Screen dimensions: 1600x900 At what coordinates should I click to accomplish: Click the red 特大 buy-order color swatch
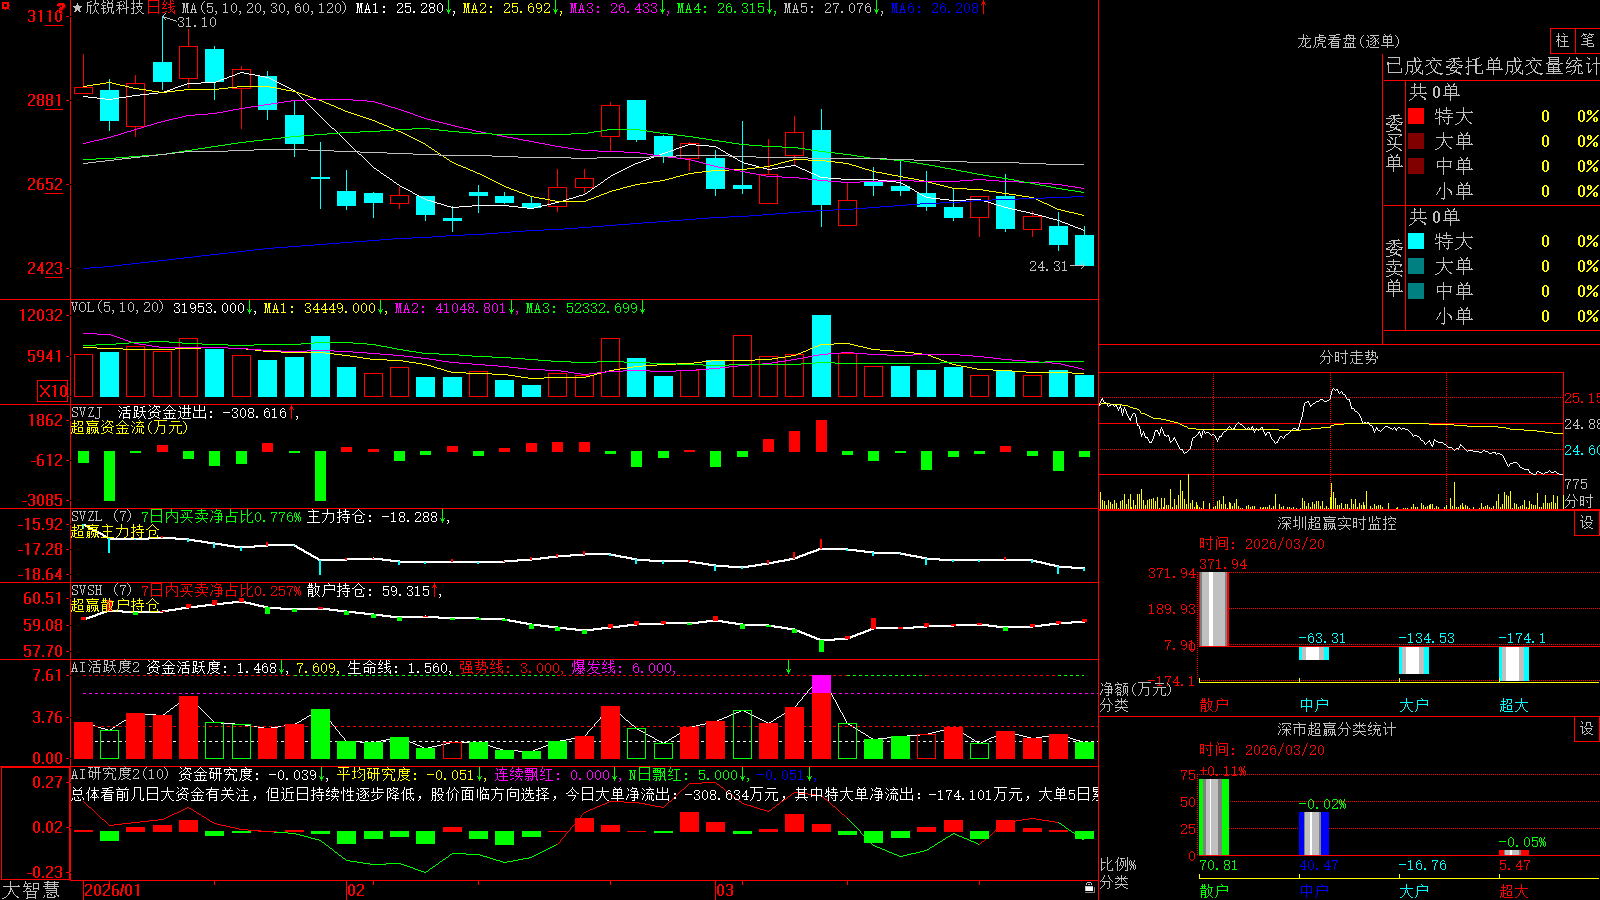[1416, 116]
